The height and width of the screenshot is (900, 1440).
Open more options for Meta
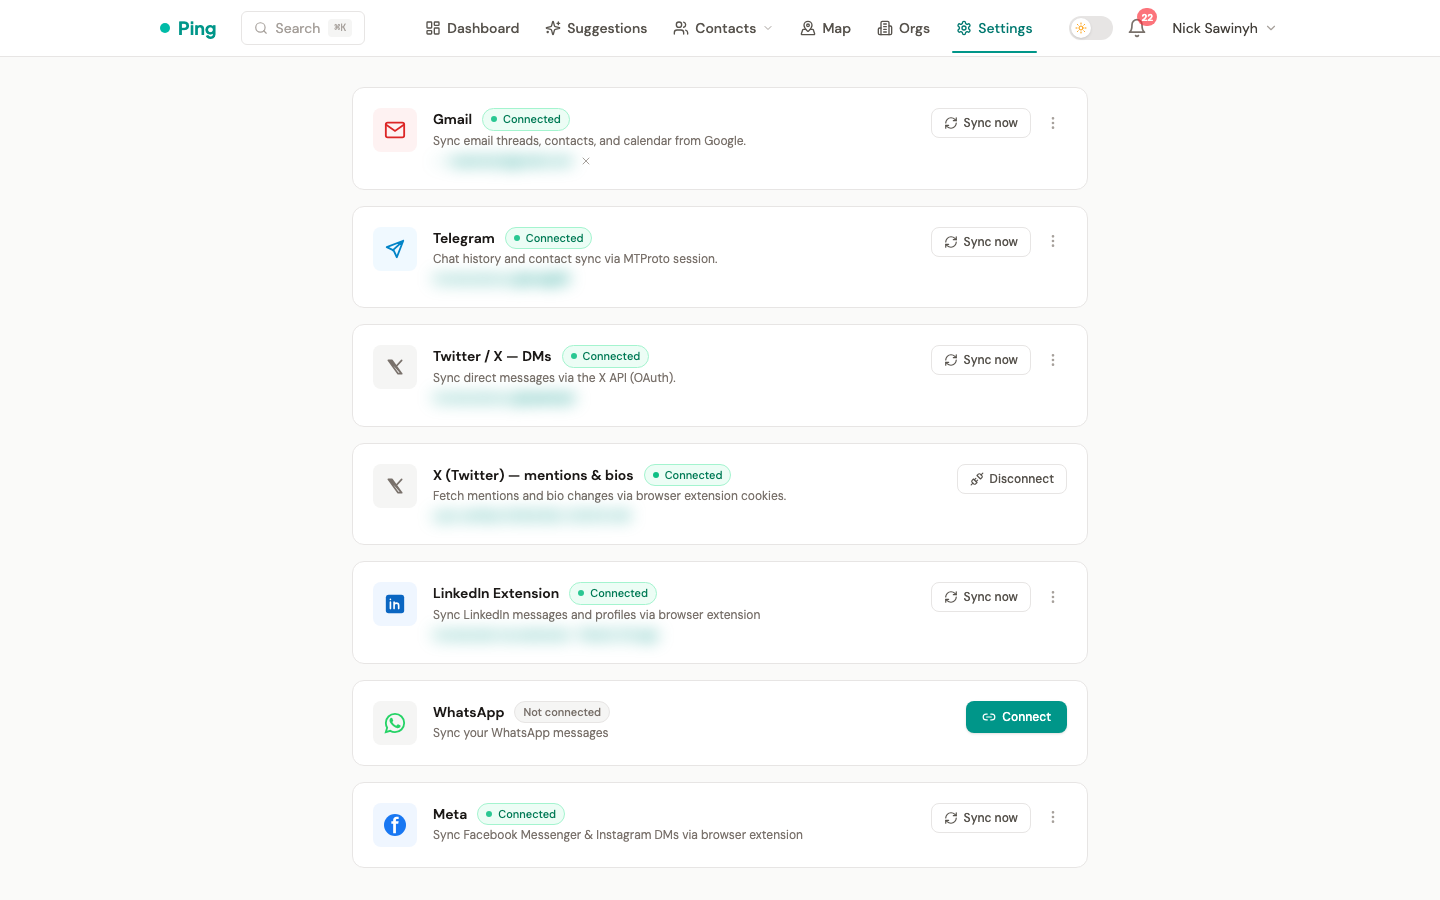[x=1053, y=817]
